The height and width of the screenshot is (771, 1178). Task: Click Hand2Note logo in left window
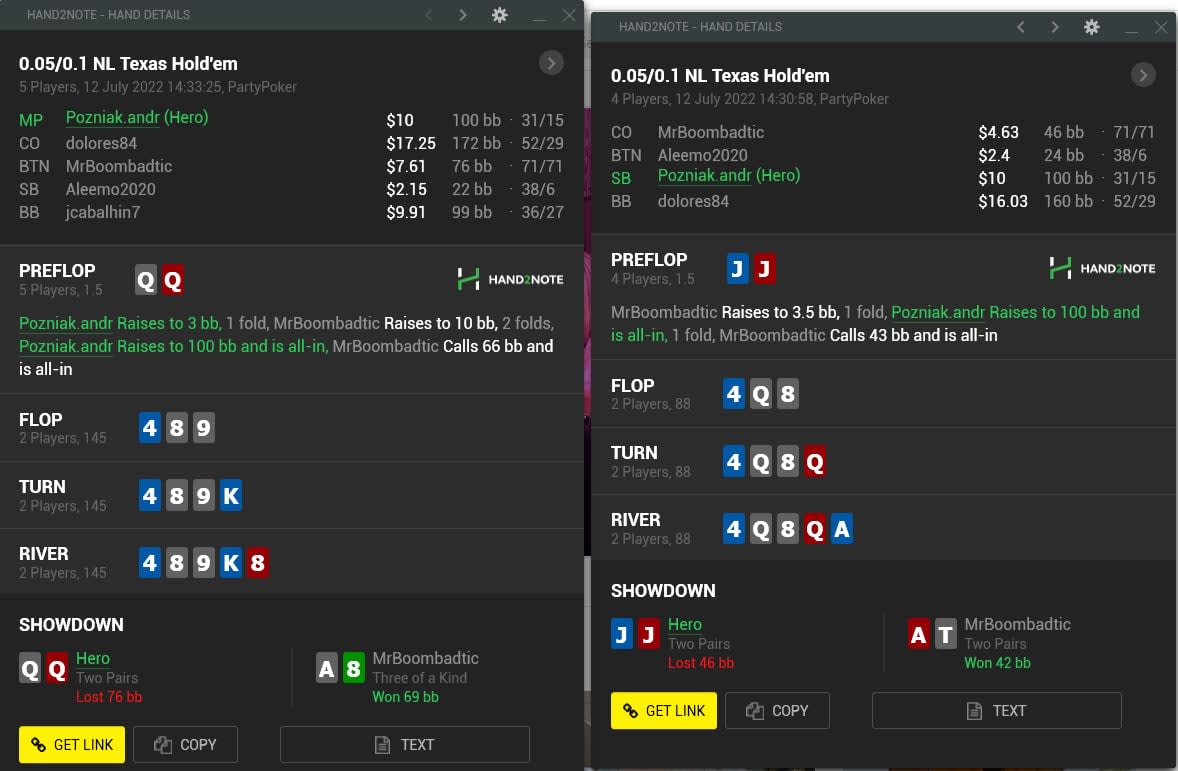point(511,280)
